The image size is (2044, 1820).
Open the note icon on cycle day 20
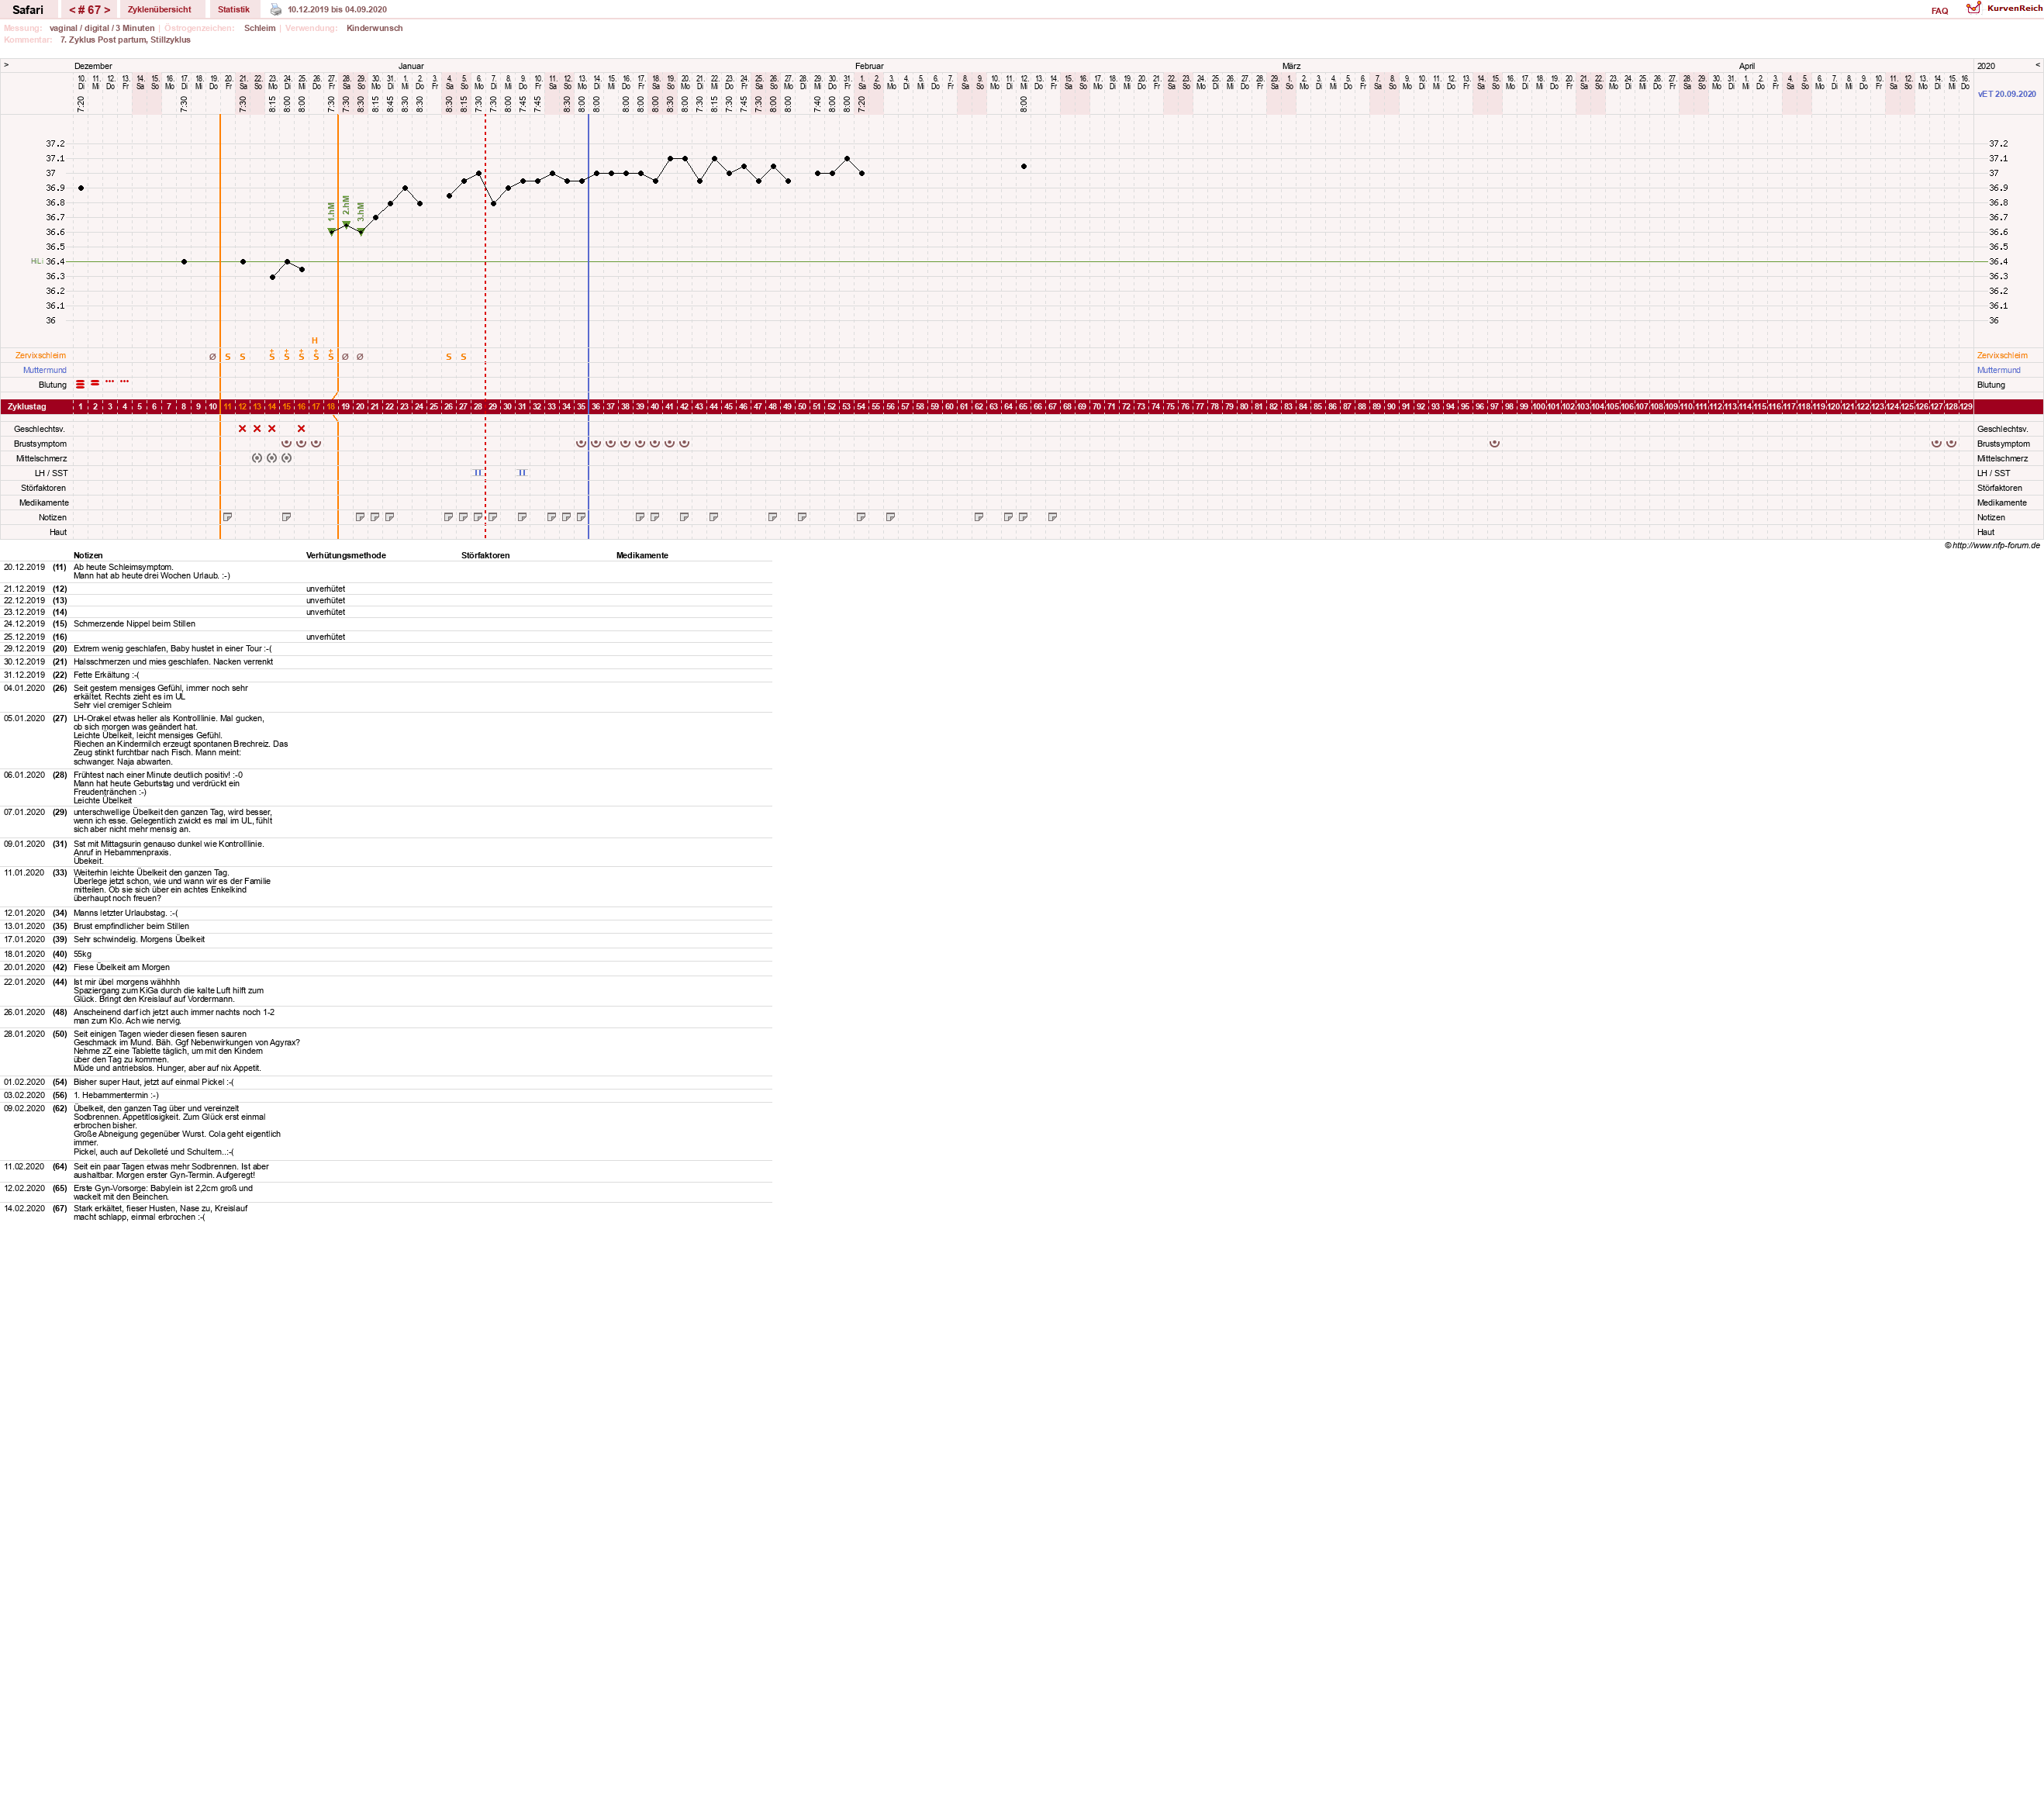pos(360,517)
